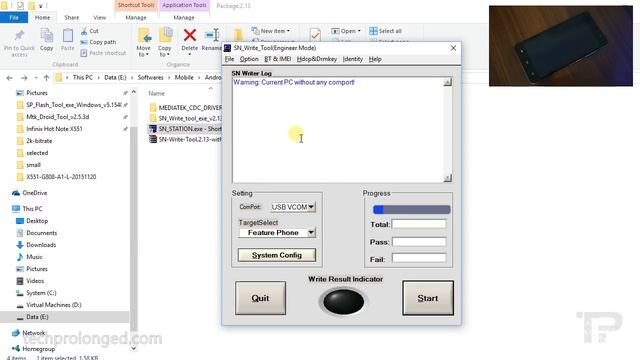Click the Write Result Indicator light

click(x=343, y=302)
